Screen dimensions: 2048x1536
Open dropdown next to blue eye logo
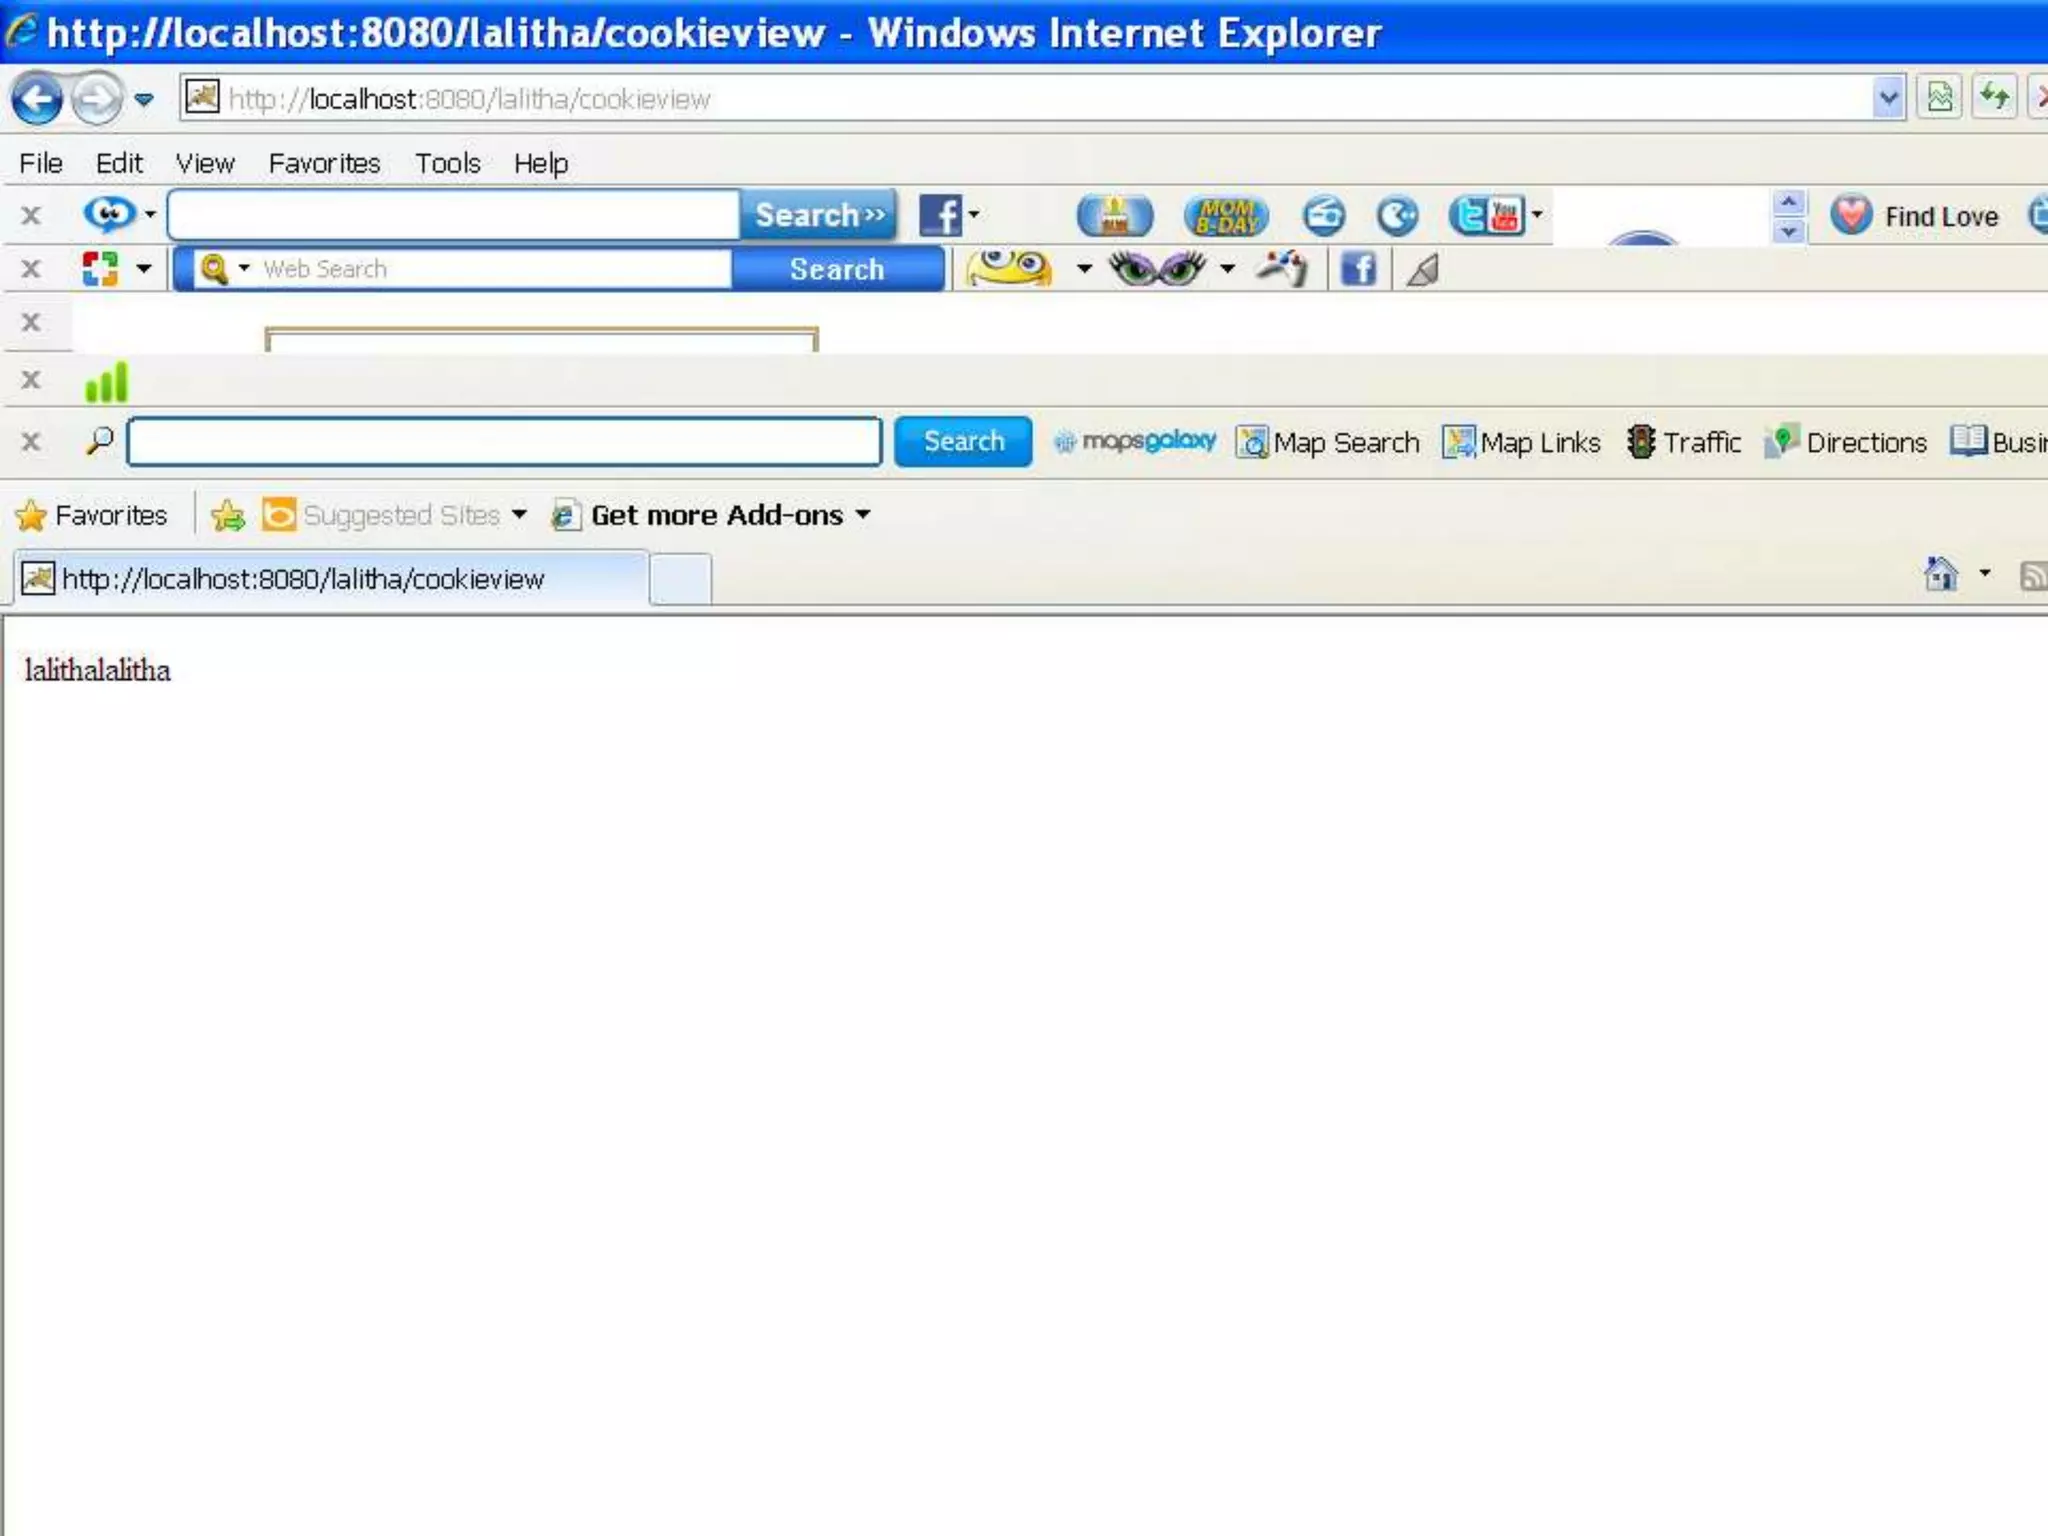click(150, 214)
